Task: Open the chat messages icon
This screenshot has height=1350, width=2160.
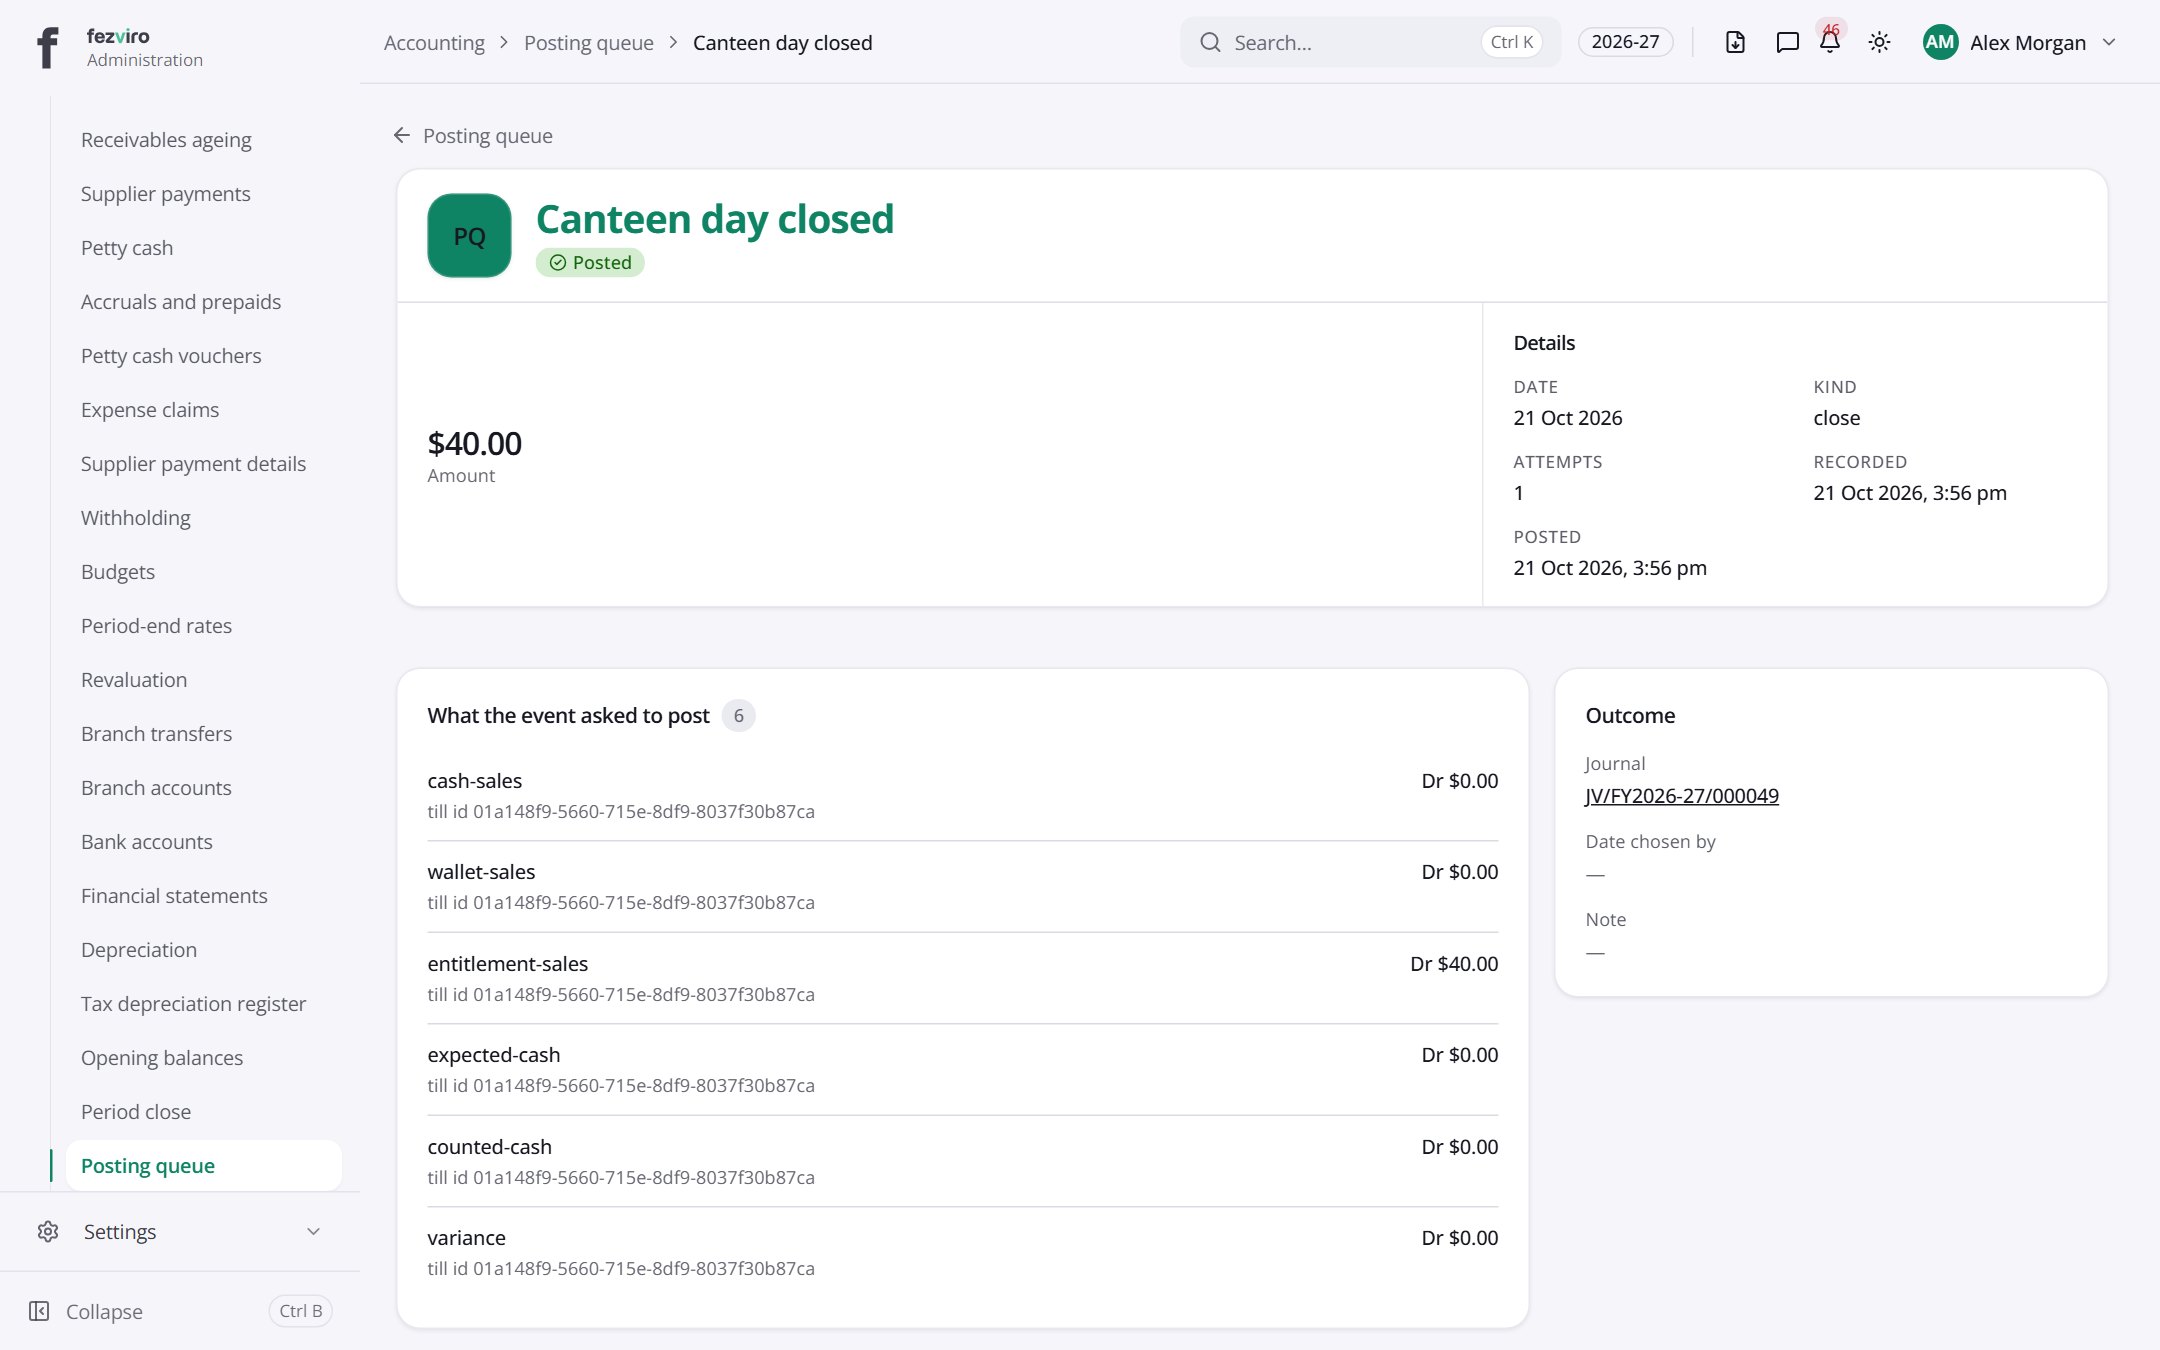Action: pyautogui.click(x=1787, y=42)
